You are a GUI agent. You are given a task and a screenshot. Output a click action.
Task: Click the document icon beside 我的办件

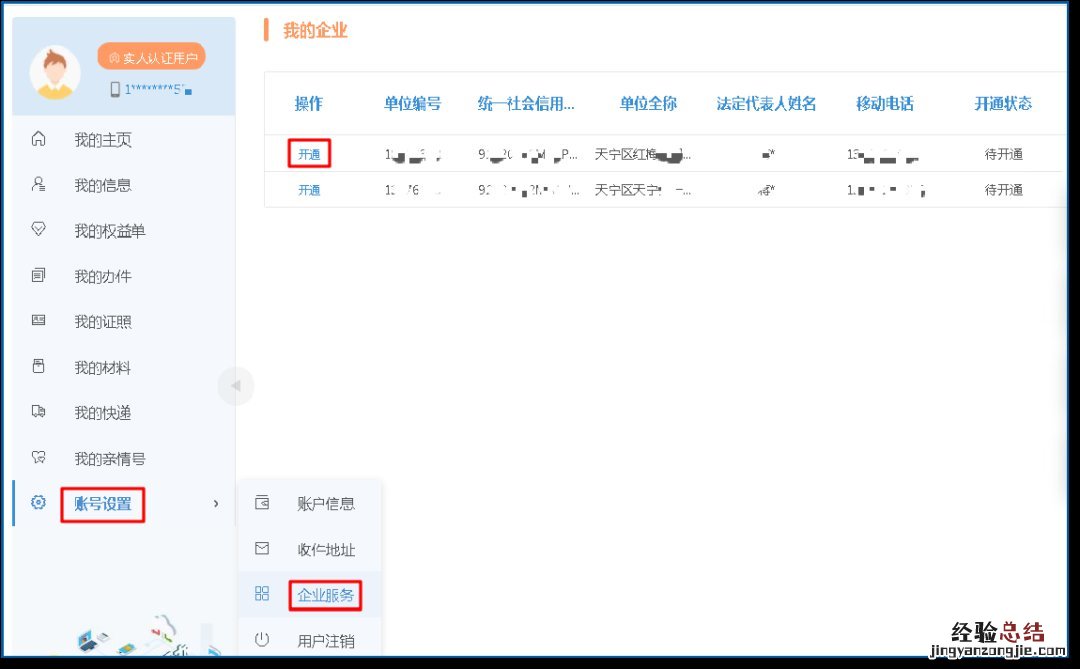point(39,276)
